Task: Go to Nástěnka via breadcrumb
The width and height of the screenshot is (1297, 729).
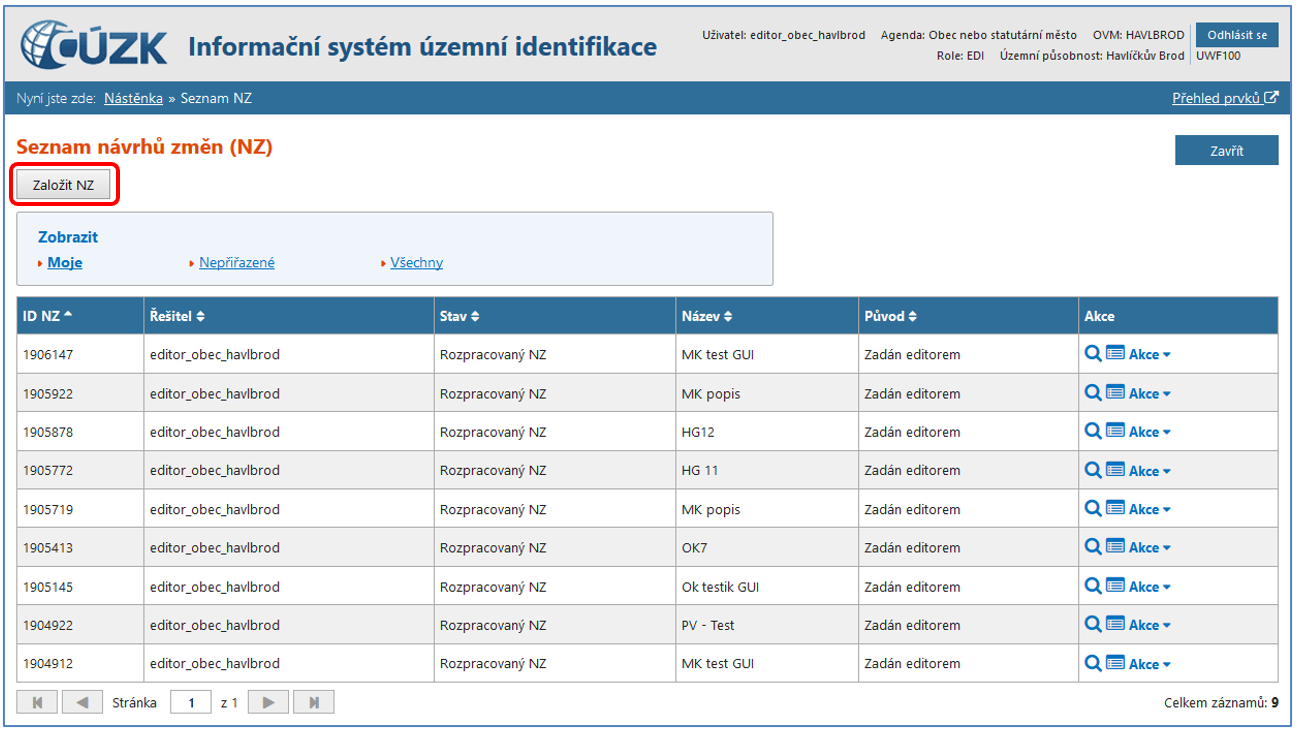Action: coord(133,98)
